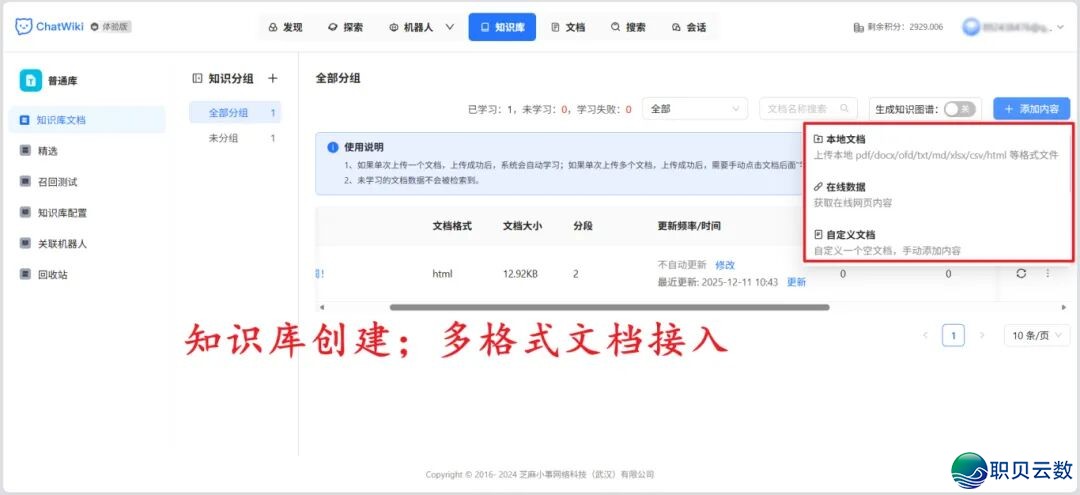
Task: Select the 全部分组 group
Action: tap(235, 113)
